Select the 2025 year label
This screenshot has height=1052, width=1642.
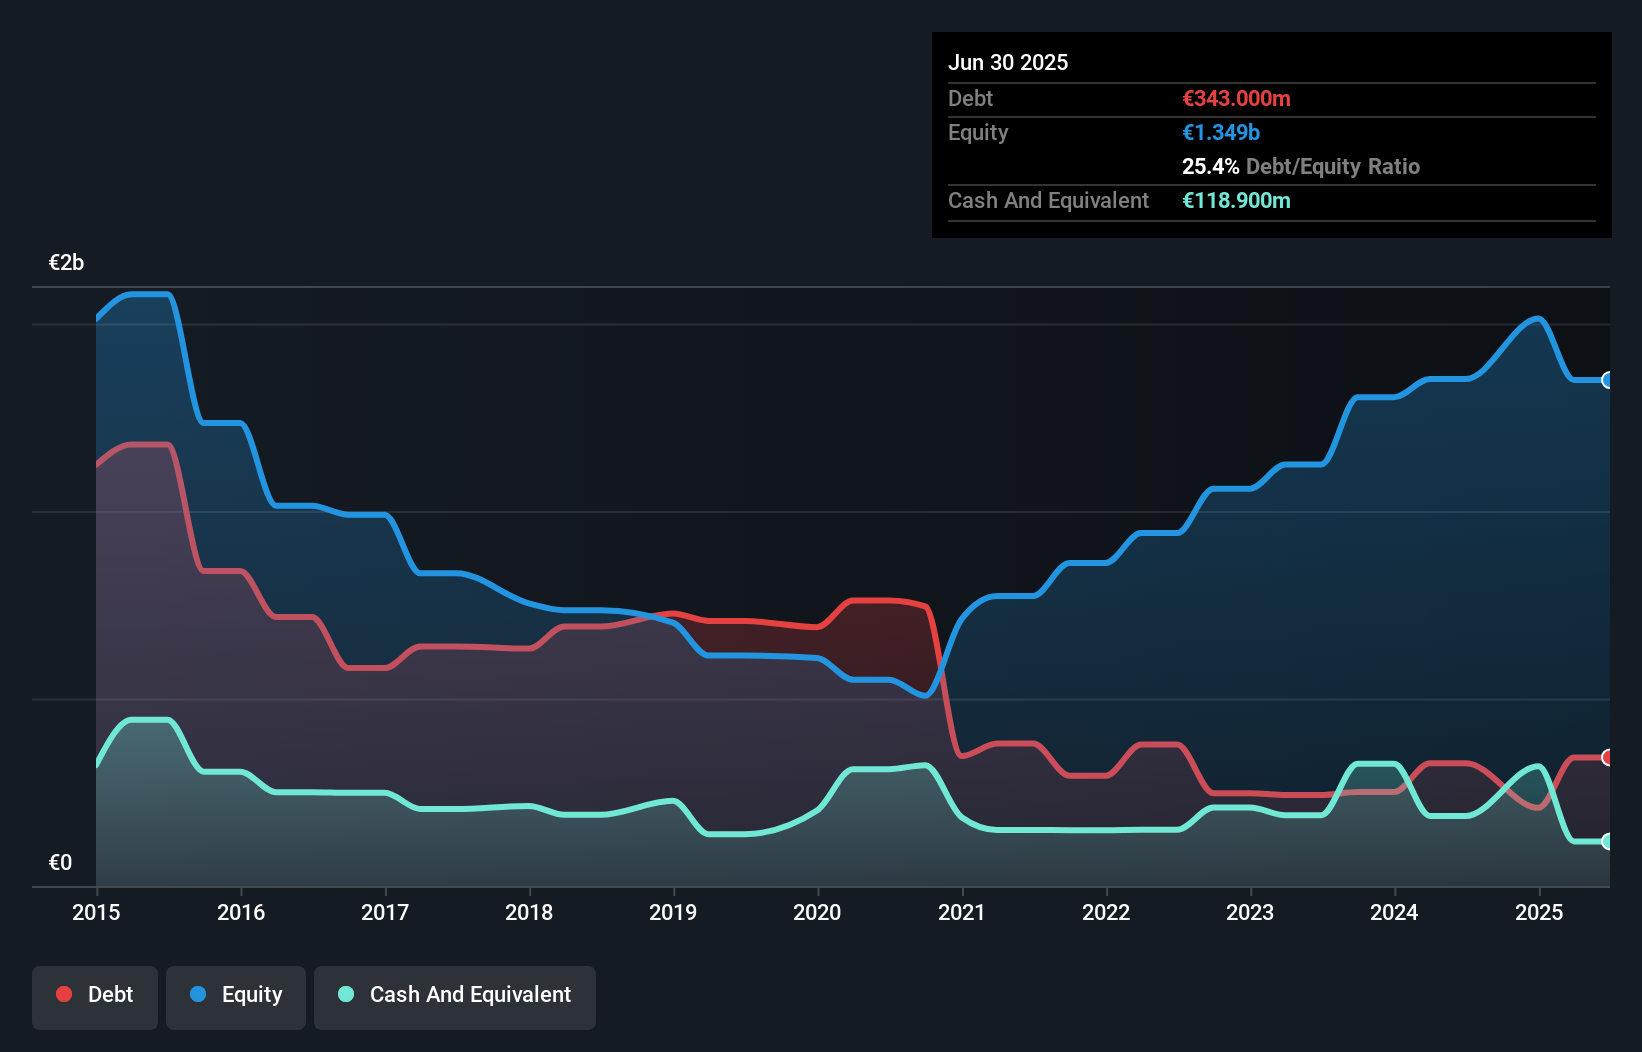1539,912
